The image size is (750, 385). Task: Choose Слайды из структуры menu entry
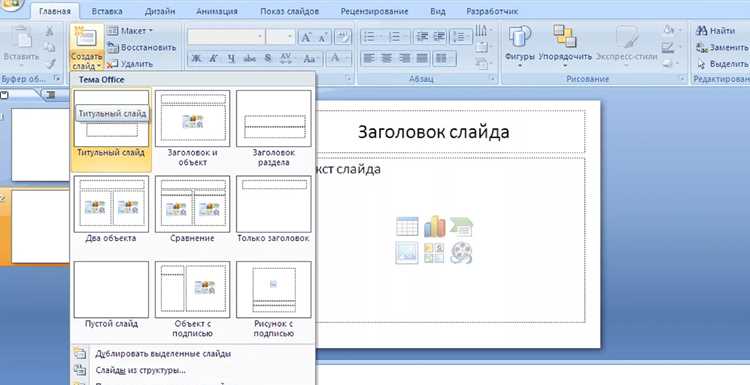(x=193, y=370)
